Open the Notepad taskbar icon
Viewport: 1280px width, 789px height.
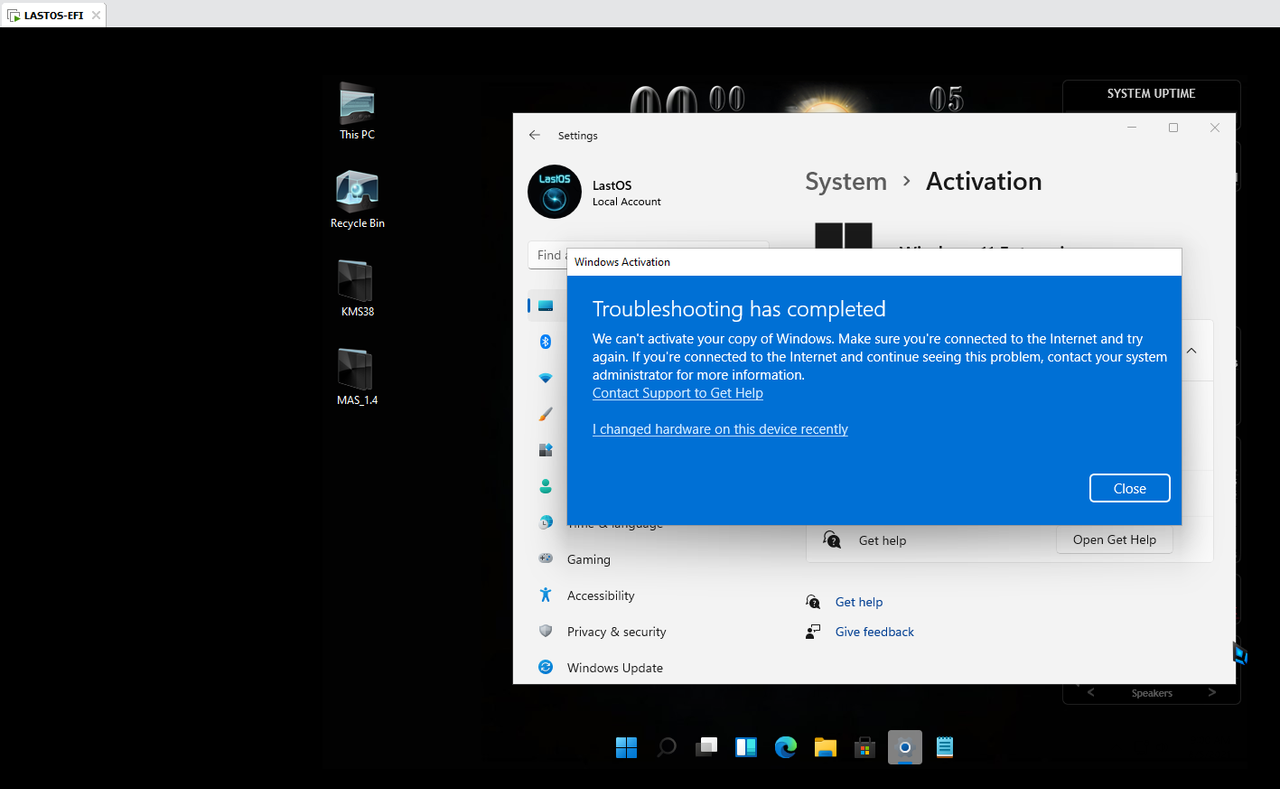(945, 747)
